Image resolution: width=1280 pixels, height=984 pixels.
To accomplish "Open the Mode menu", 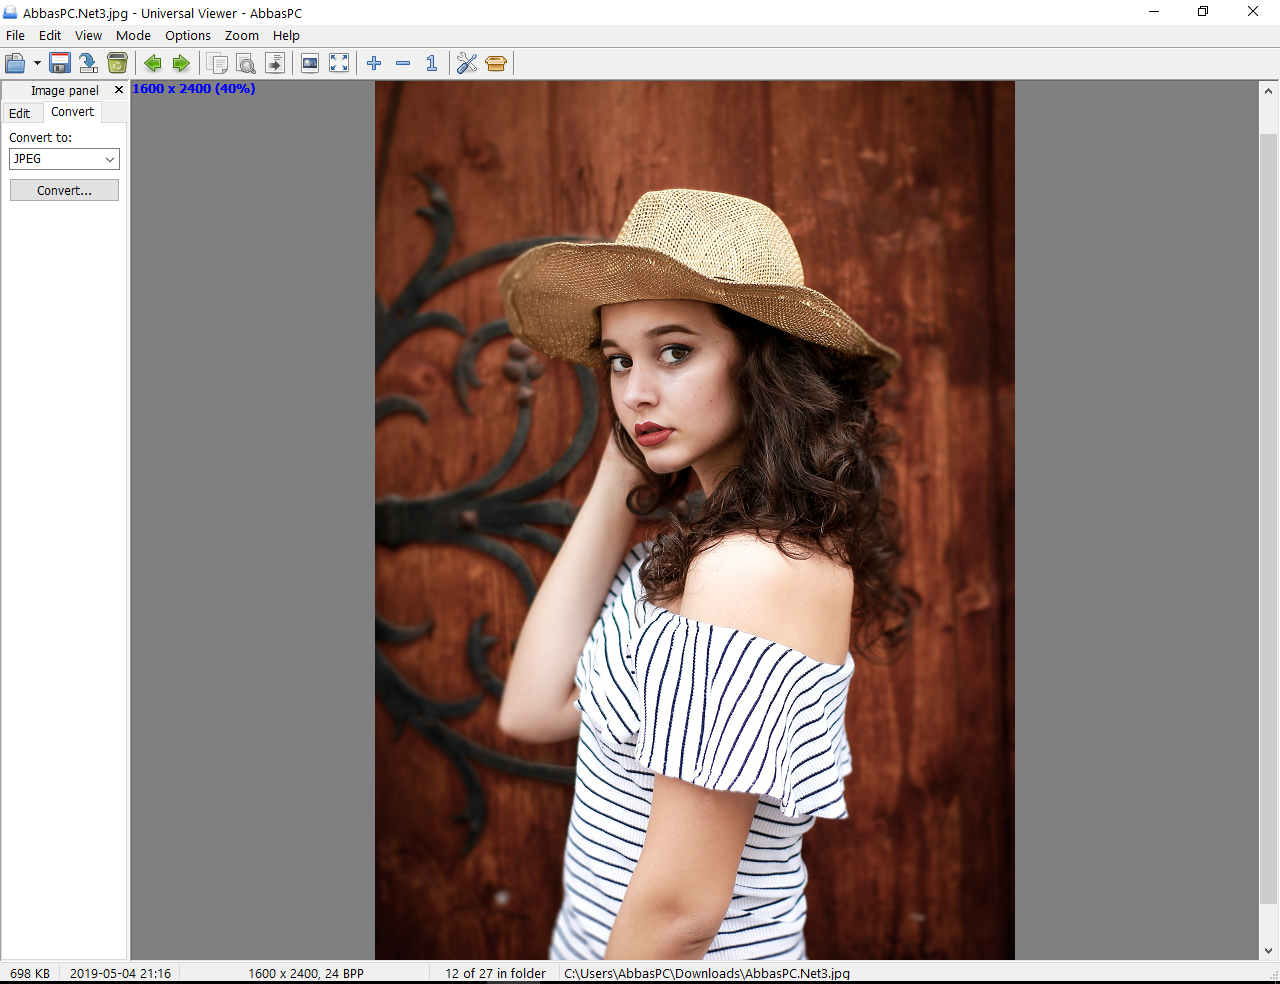I will click(133, 35).
